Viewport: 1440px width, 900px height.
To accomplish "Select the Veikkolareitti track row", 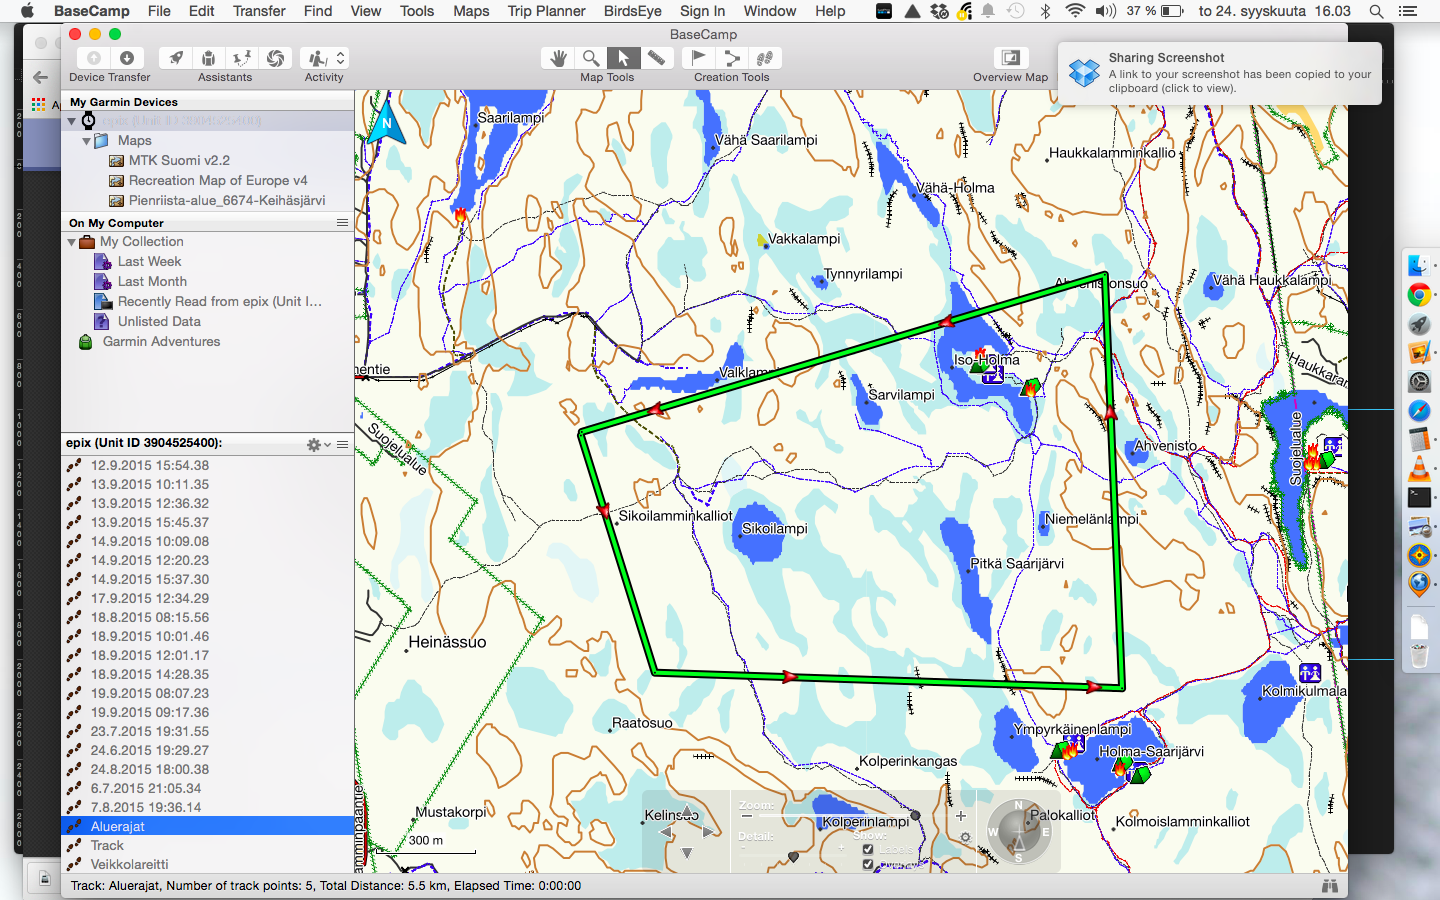I will [x=207, y=864].
